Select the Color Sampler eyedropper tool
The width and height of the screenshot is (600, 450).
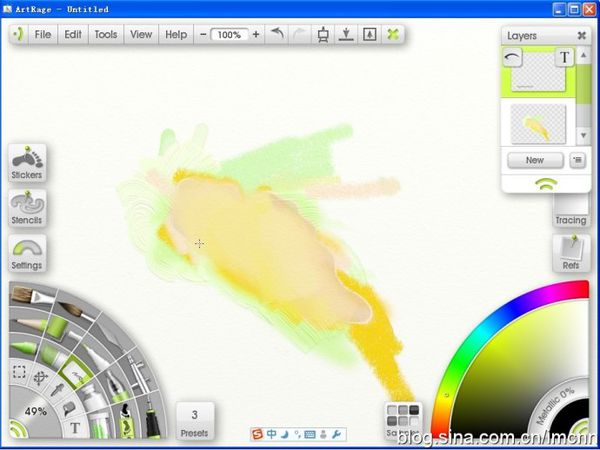click(x=57, y=390)
